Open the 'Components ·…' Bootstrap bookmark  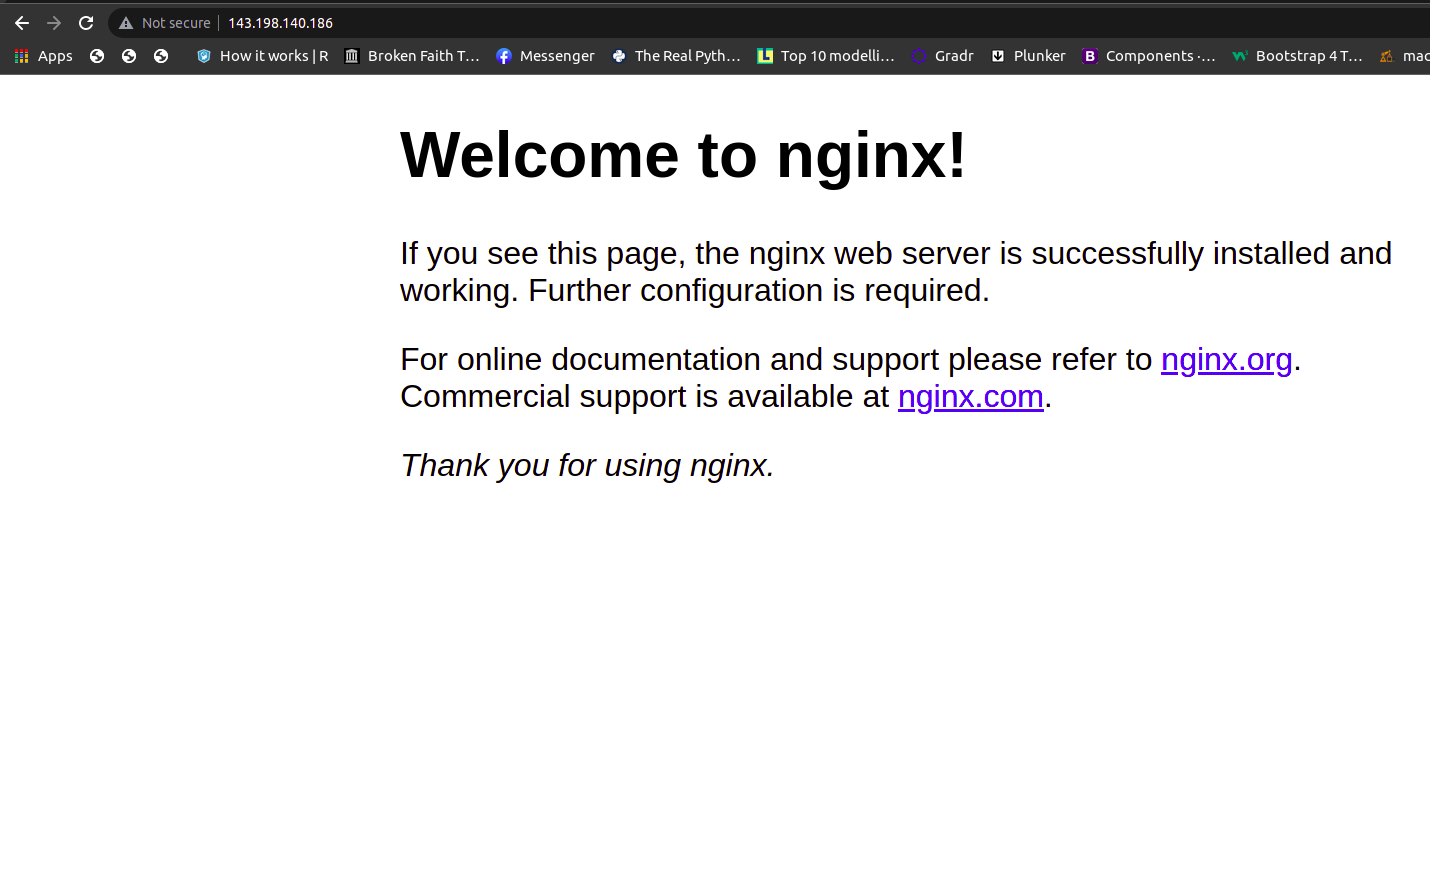click(x=1148, y=56)
